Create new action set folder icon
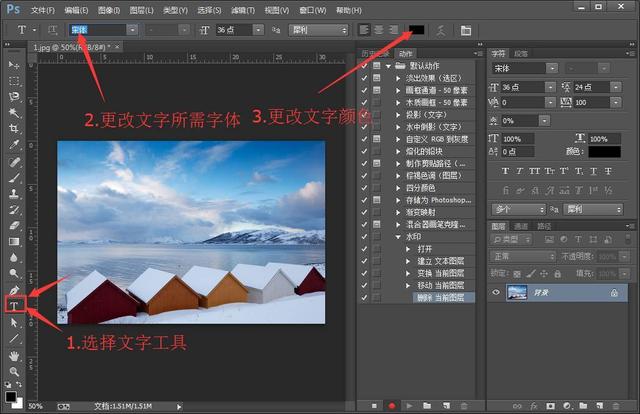 tap(427, 406)
